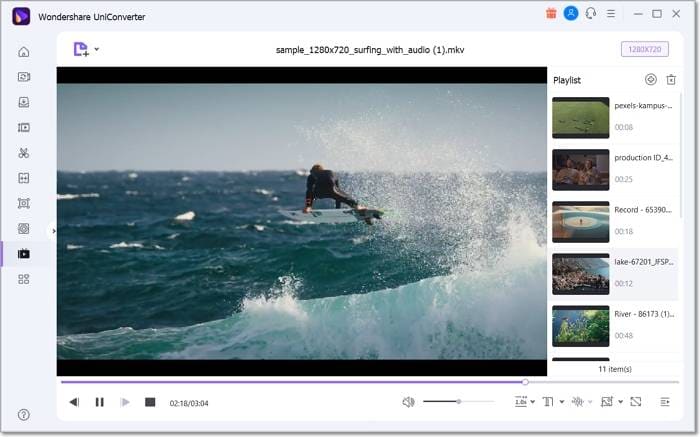This screenshot has width=700, height=437.
Task: Play the pexels-kampus video thumbnail
Action: [x=580, y=117]
